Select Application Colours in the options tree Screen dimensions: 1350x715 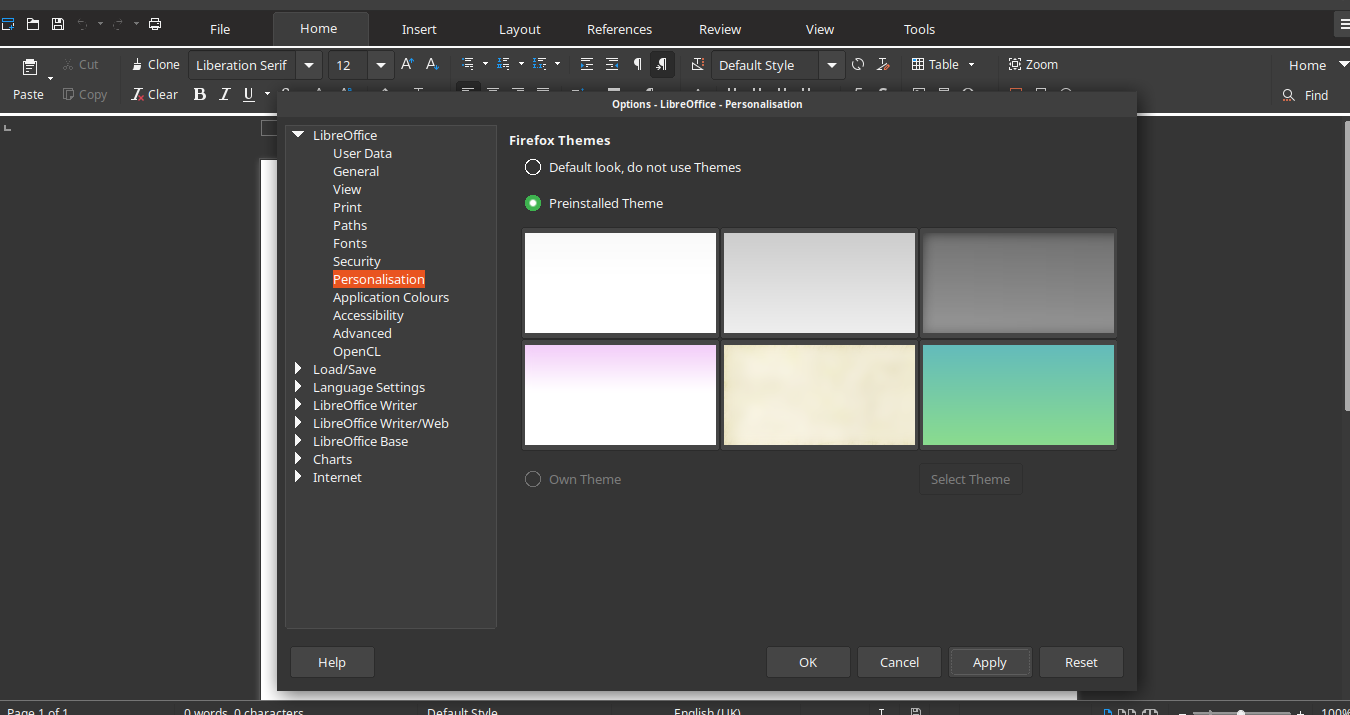tap(391, 297)
